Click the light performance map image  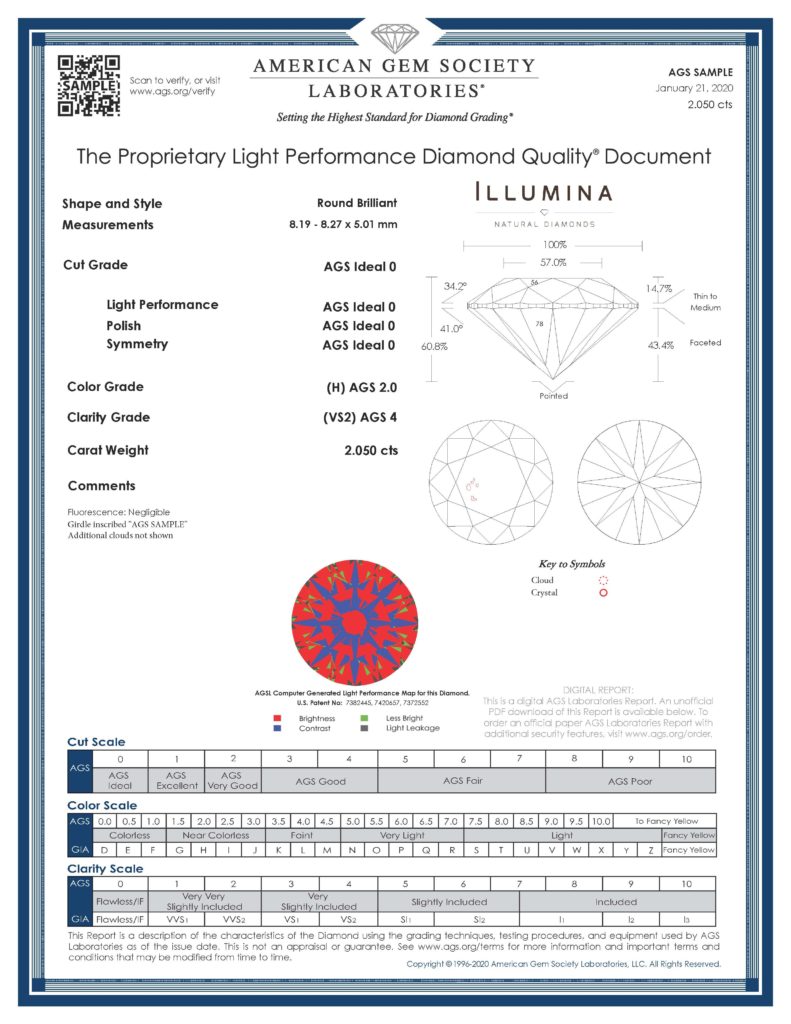pyautogui.click(x=354, y=622)
